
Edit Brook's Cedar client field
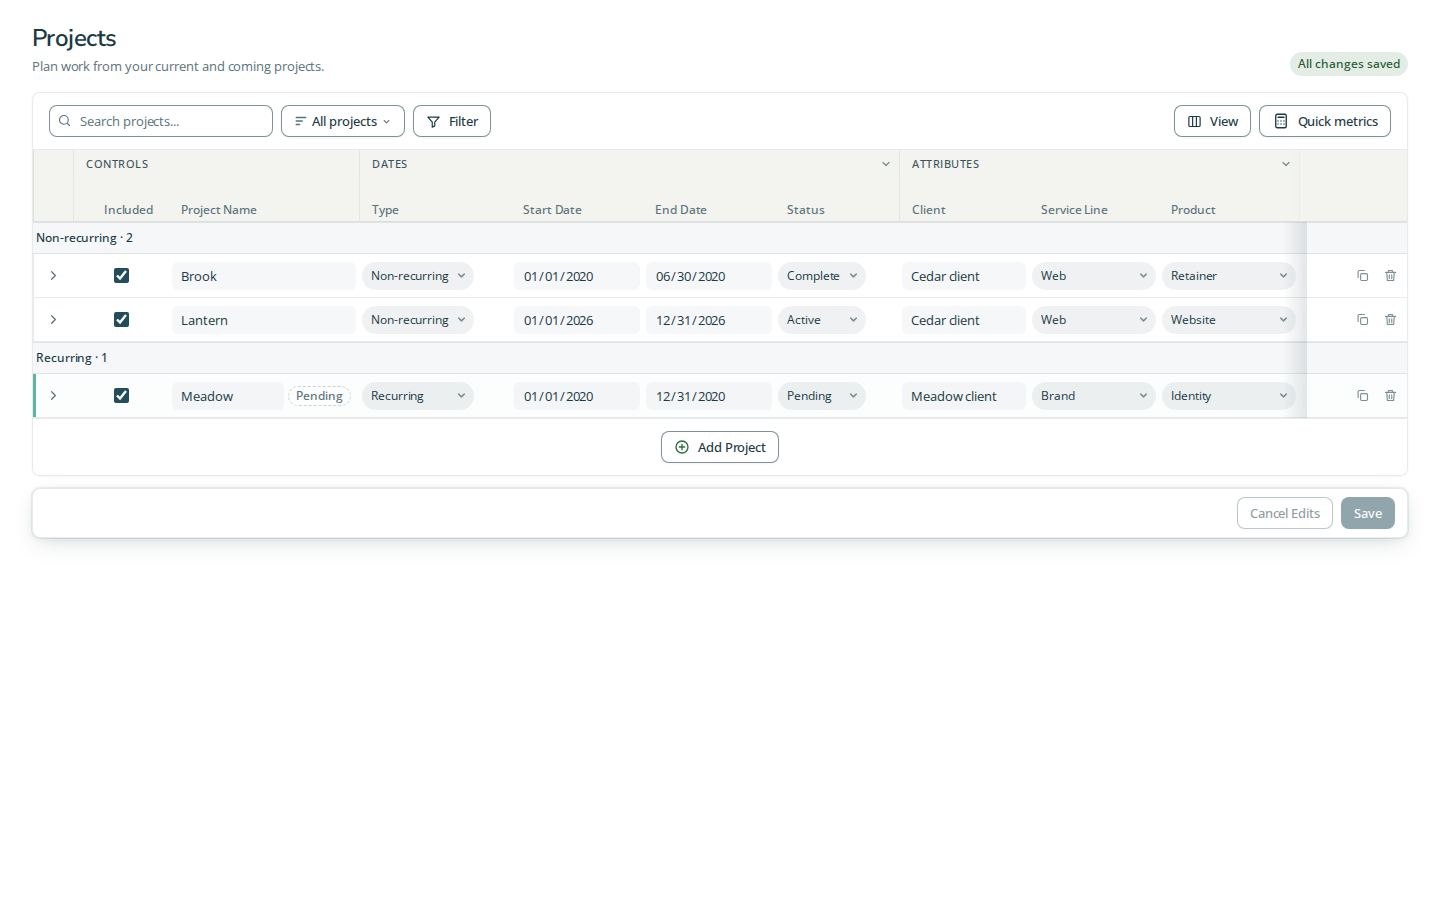point(964,276)
